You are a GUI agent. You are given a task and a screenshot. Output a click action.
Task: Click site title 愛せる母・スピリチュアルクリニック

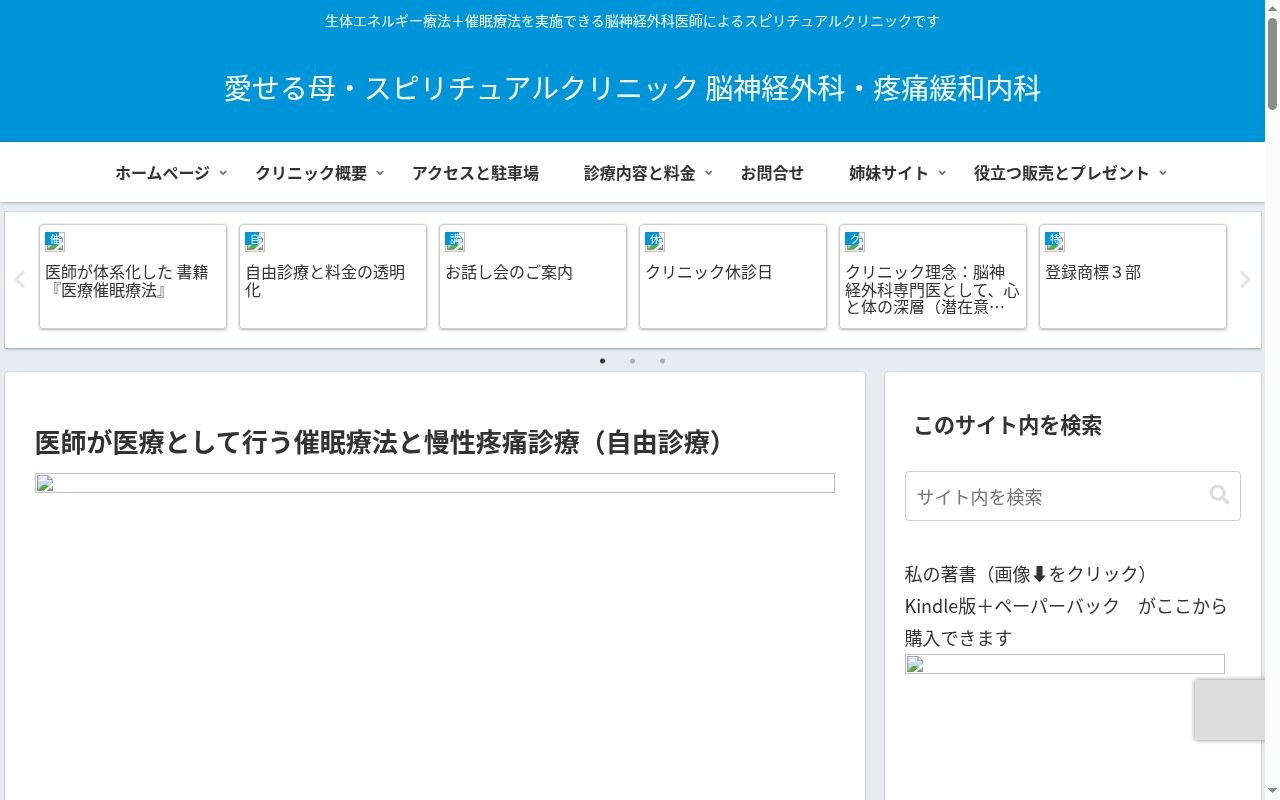(x=632, y=88)
